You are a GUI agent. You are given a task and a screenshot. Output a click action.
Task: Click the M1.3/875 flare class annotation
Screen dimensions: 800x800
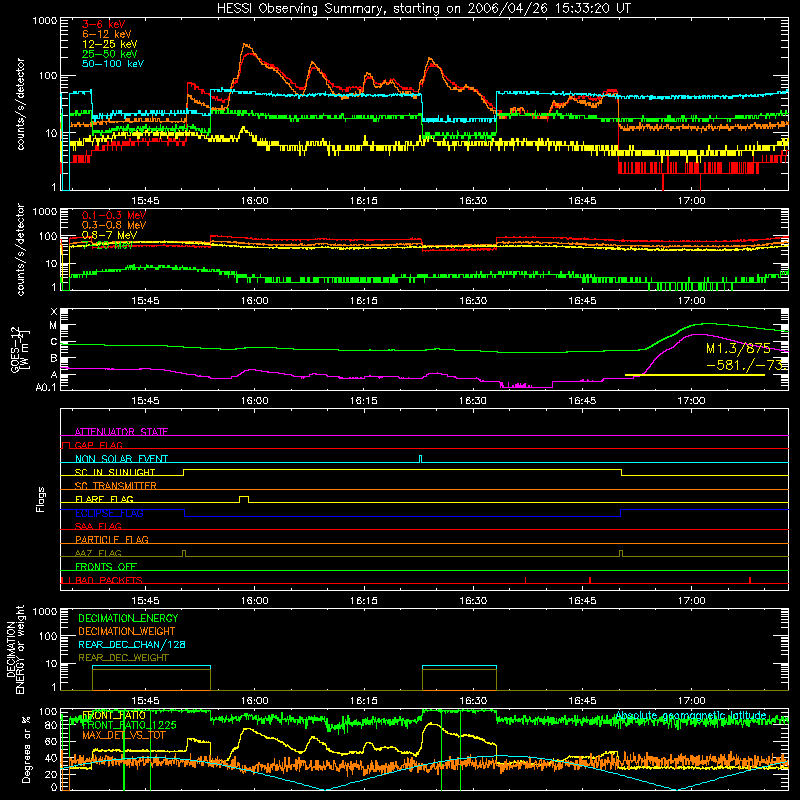pos(738,348)
